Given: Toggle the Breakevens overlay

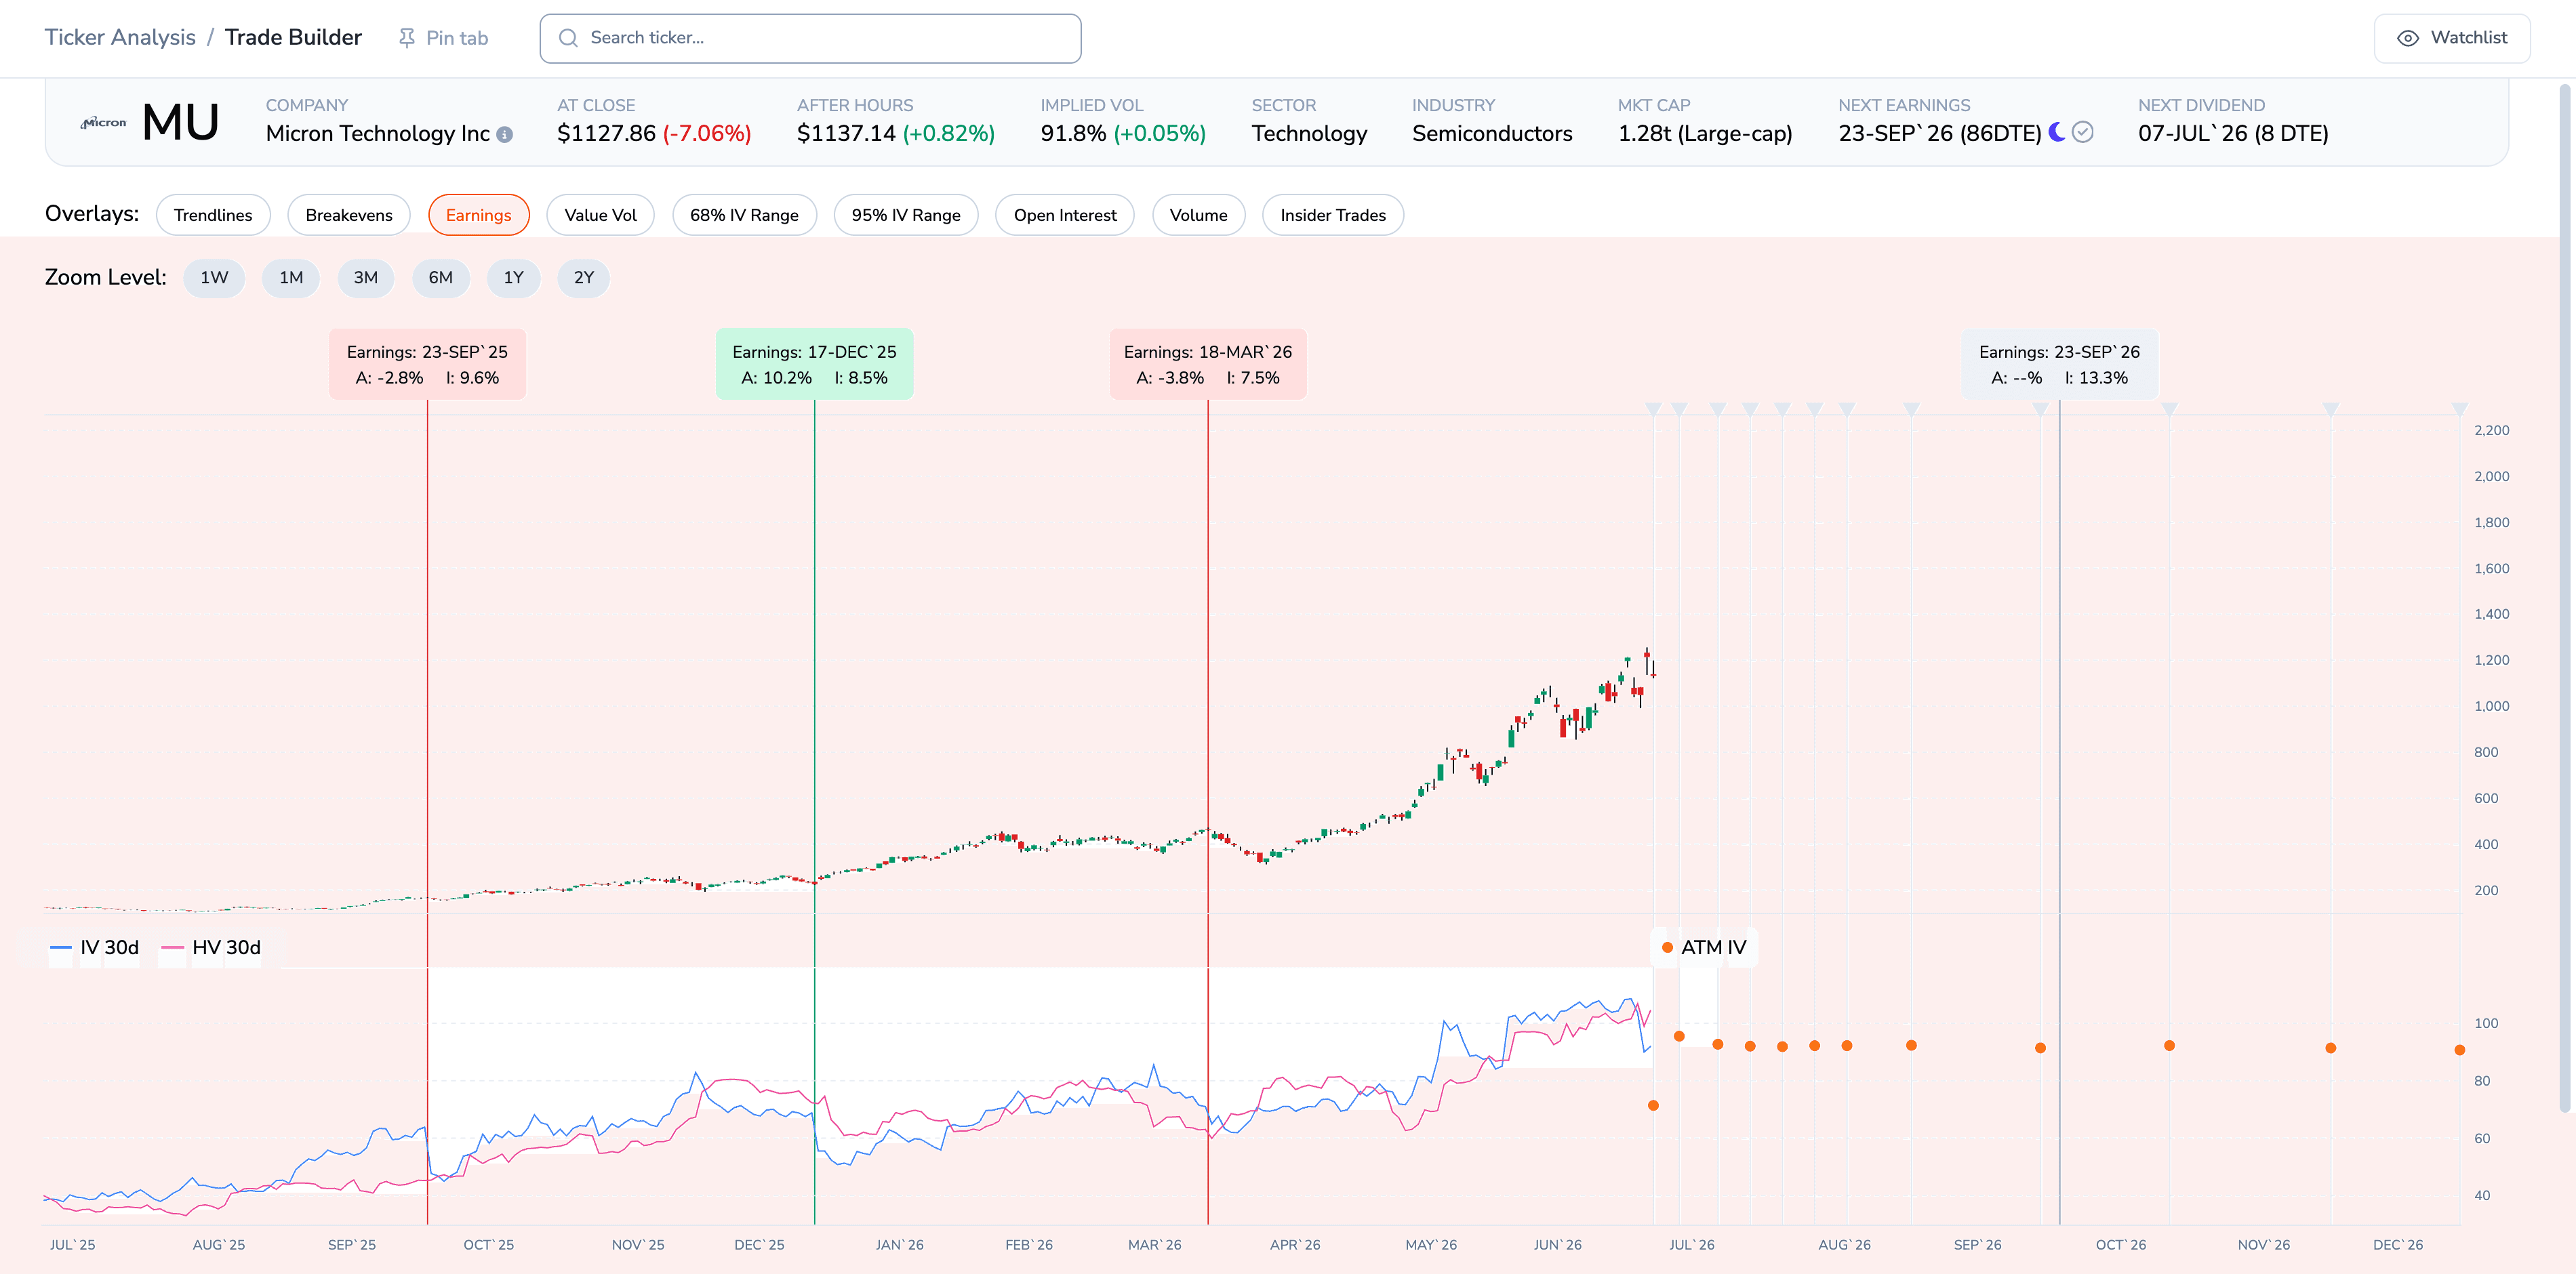Looking at the screenshot, I should tap(349, 215).
